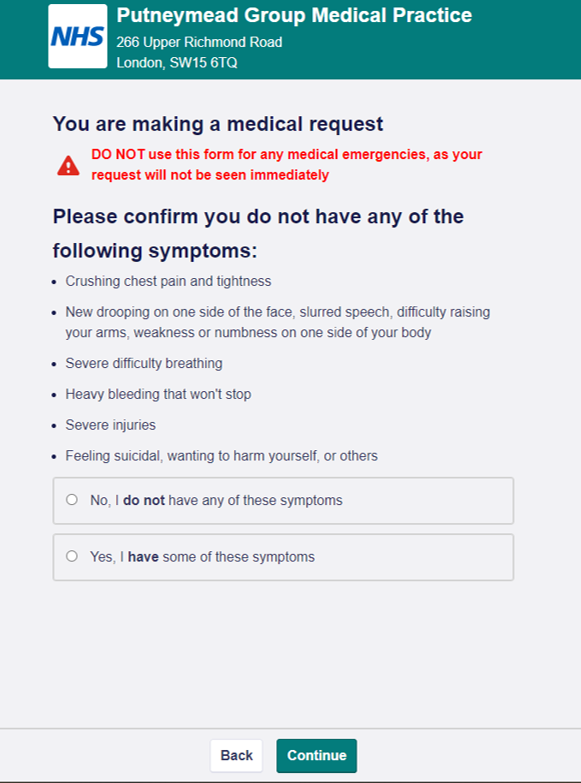The width and height of the screenshot is (581, 783).
Task: Click the Continue button
Action: (x=317, y=756)
